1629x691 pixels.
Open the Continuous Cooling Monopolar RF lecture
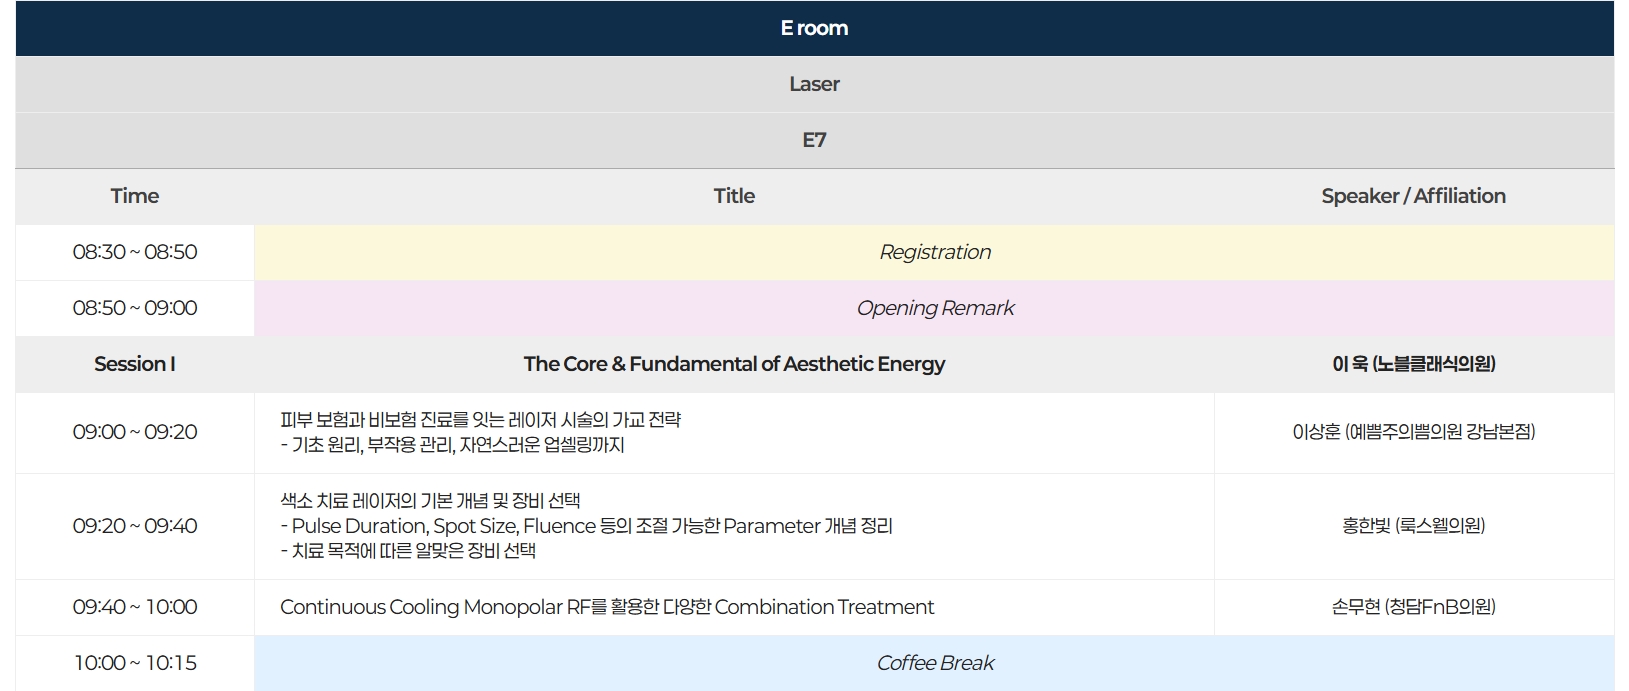point(607,607)
